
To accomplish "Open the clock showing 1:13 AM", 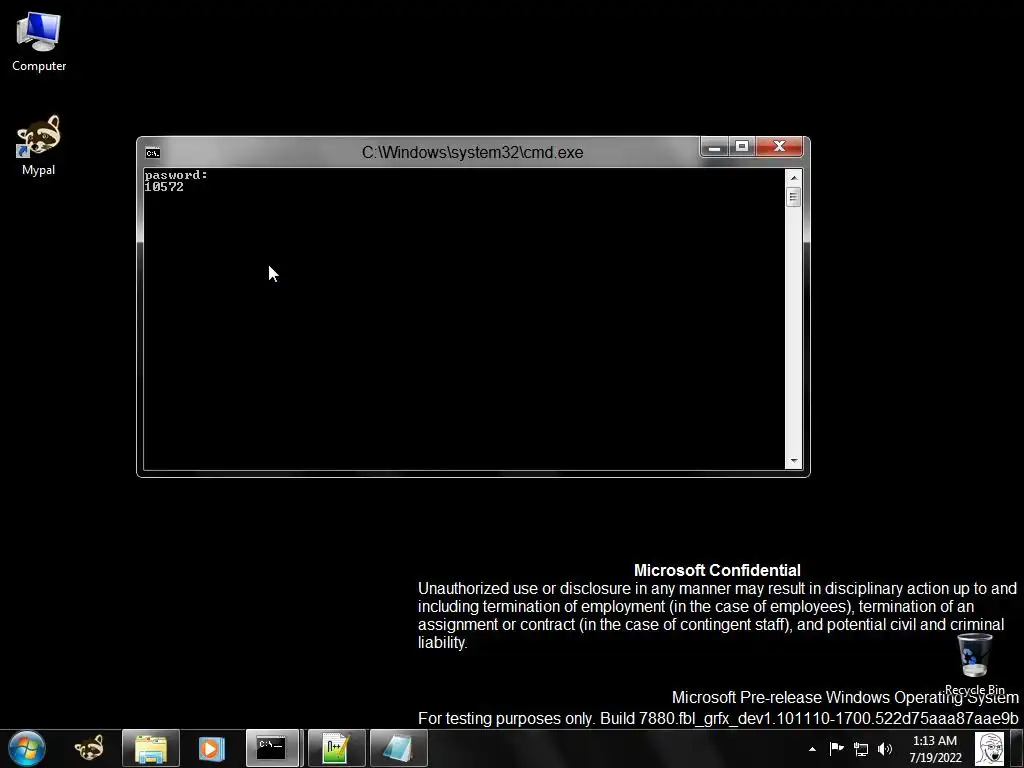I will pyautogui.click(x=935, y=749).
